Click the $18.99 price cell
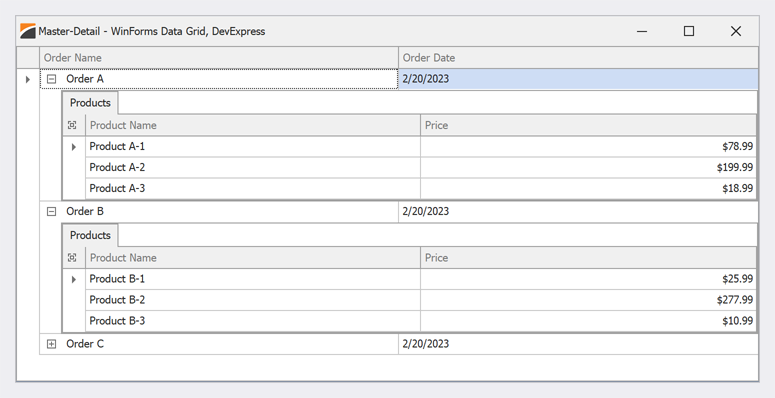Screen dimensions: 775x398 588,188
